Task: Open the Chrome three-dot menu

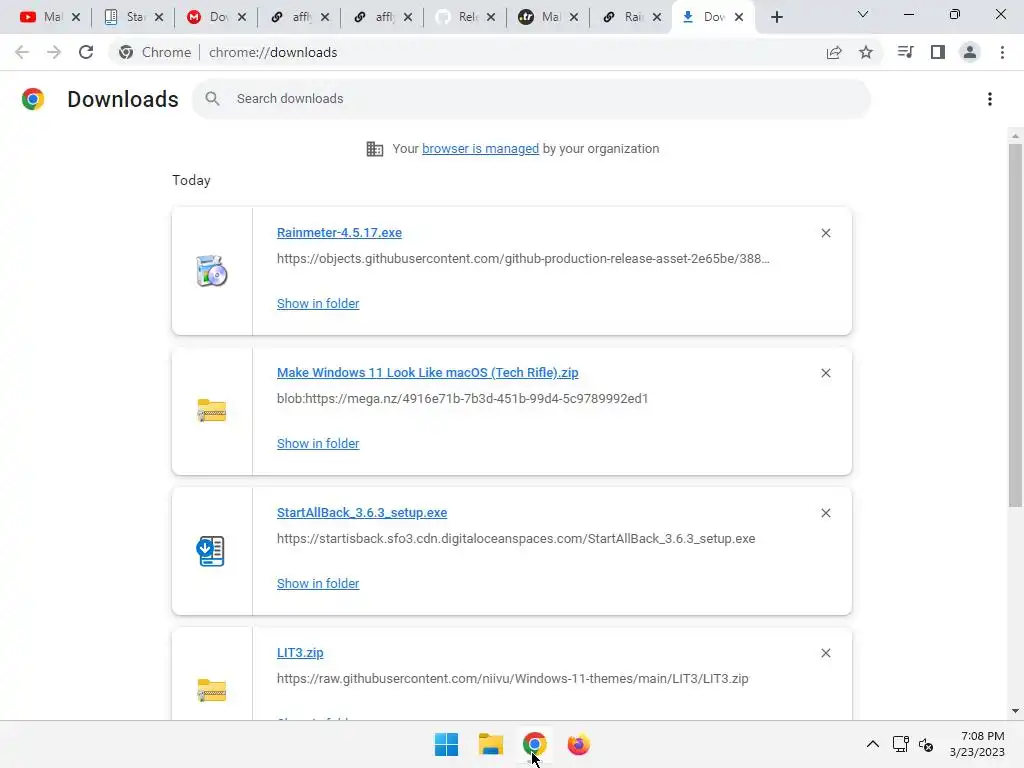Action: [1002, 52]
